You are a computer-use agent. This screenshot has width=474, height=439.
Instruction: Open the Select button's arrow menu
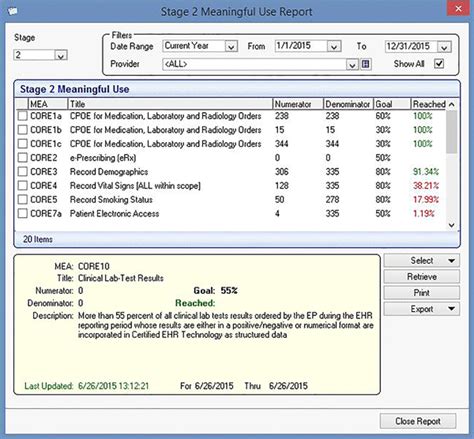452,261
